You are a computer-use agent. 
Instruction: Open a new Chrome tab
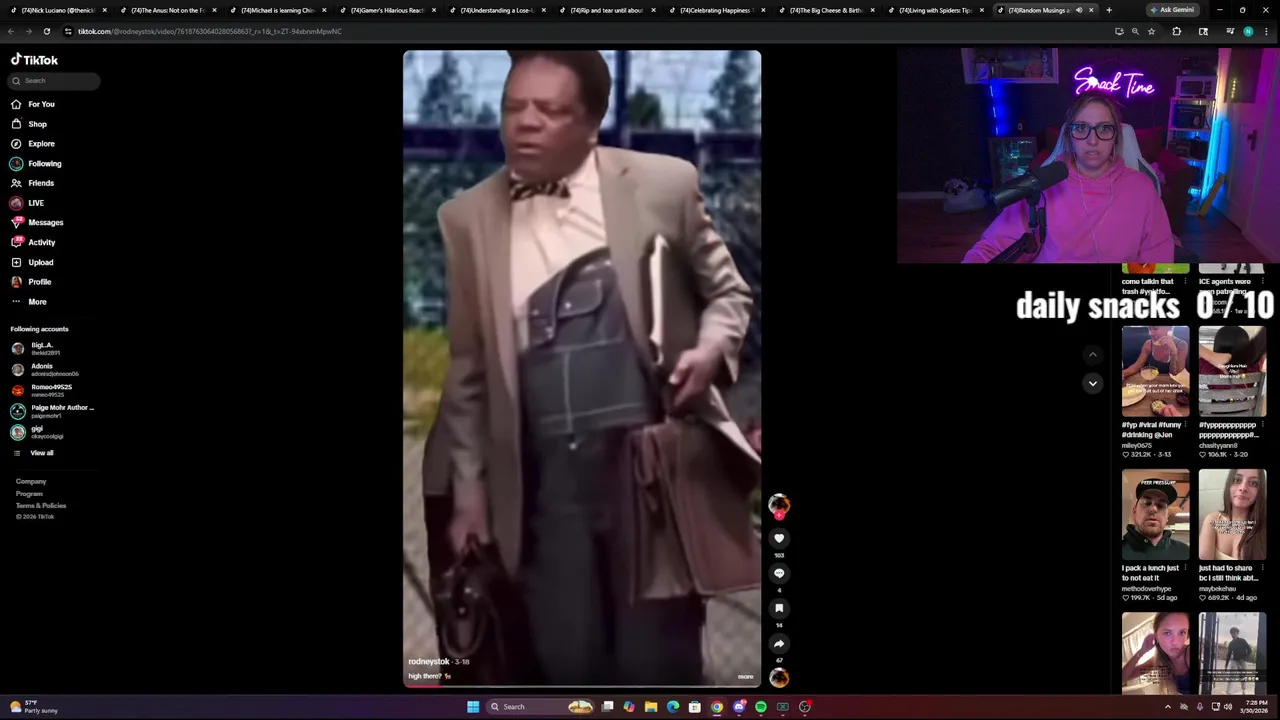tap(1109, 10)
